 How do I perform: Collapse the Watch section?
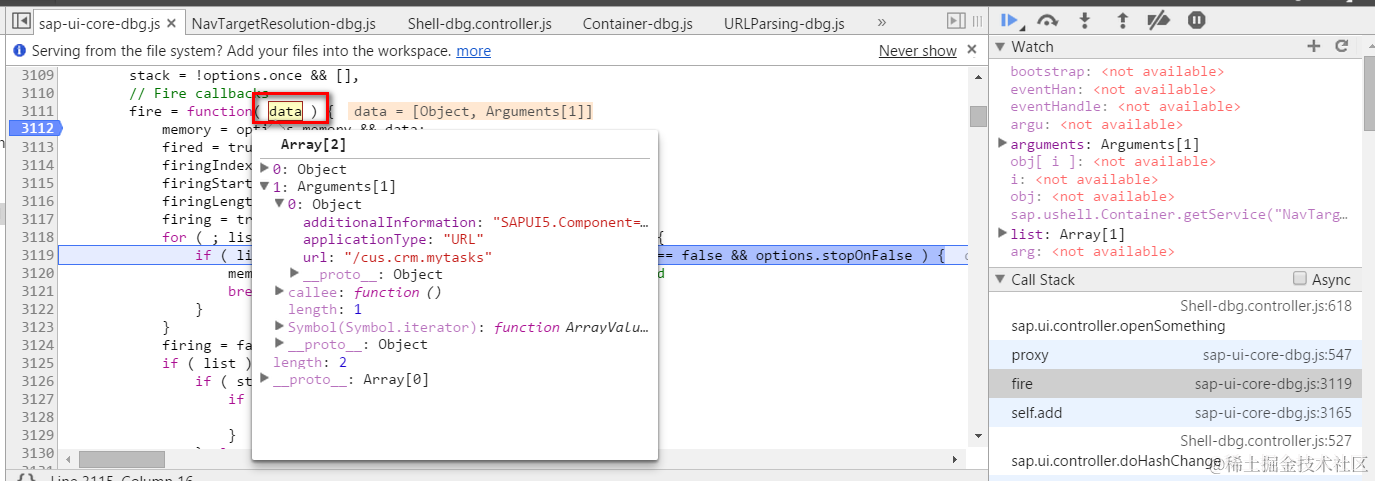point(1000,46)
